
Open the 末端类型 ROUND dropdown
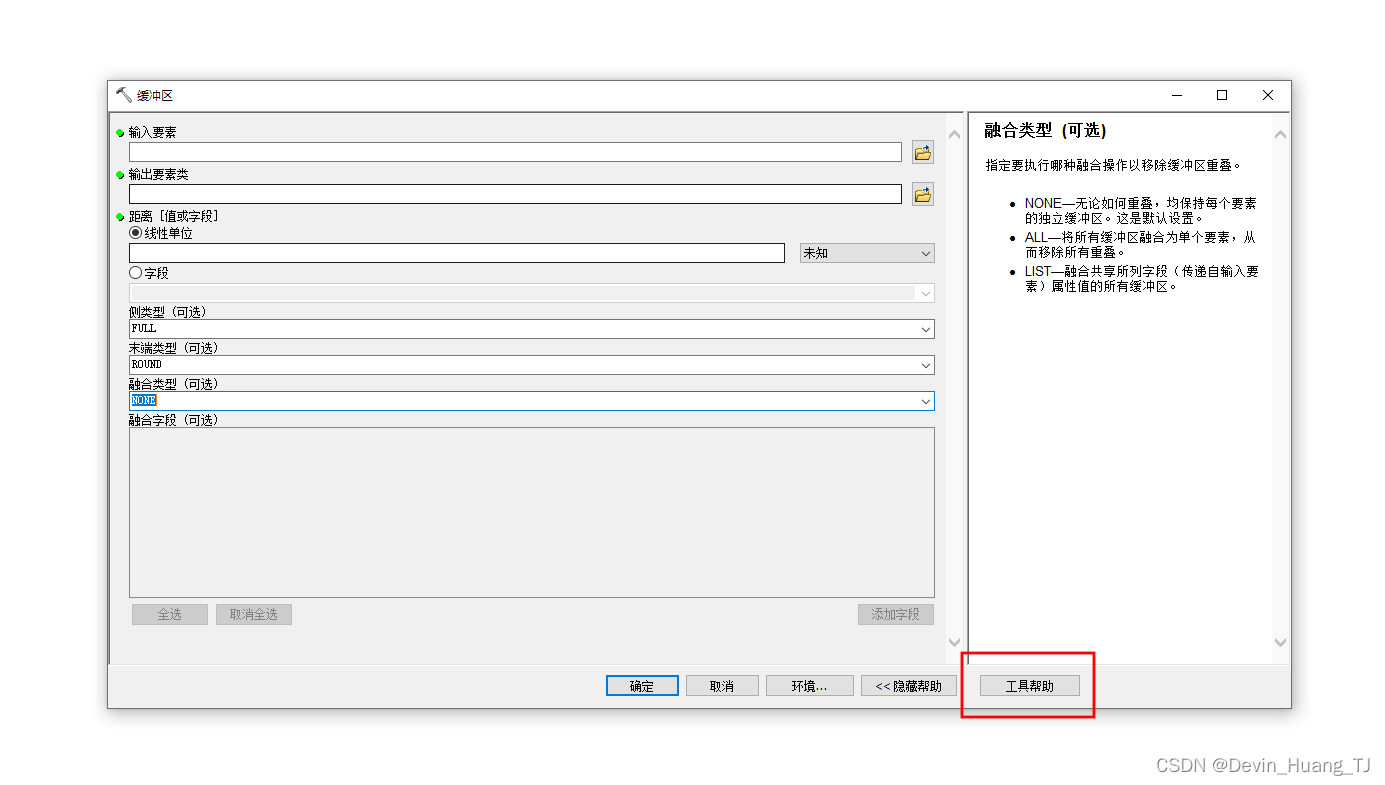click(x=532, y=365)
